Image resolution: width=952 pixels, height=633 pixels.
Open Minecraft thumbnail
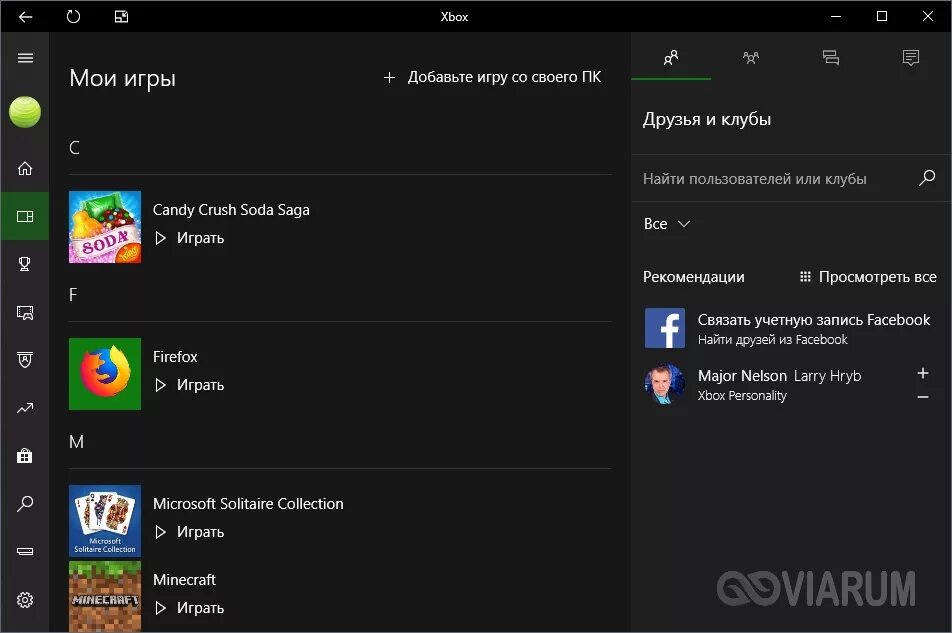[x=105, y=596]
